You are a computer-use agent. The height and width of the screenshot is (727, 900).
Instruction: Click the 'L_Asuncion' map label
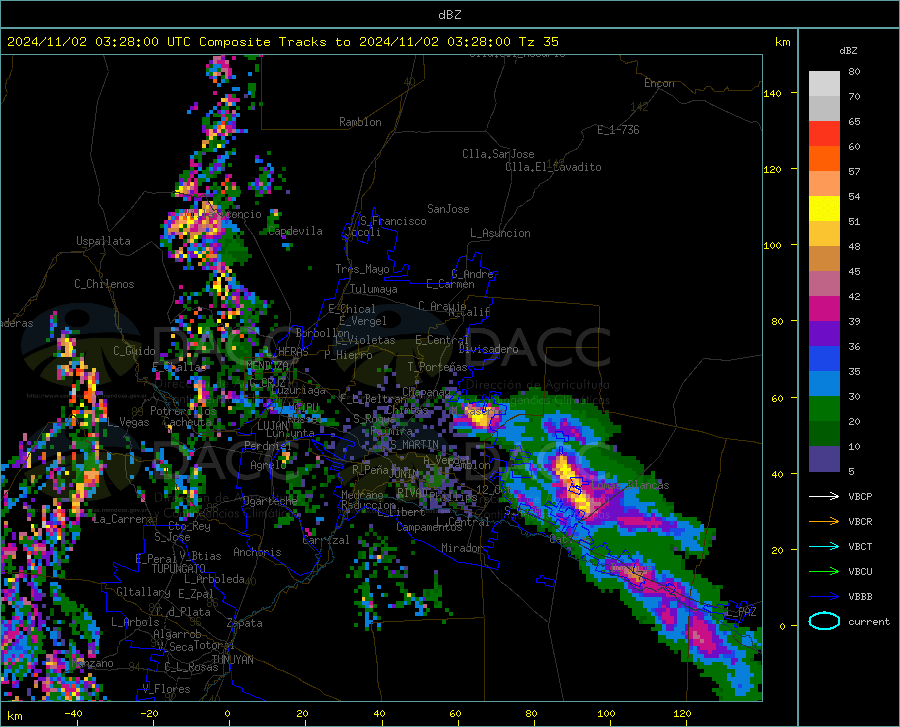pyautogui.click(x=500, y=233)
